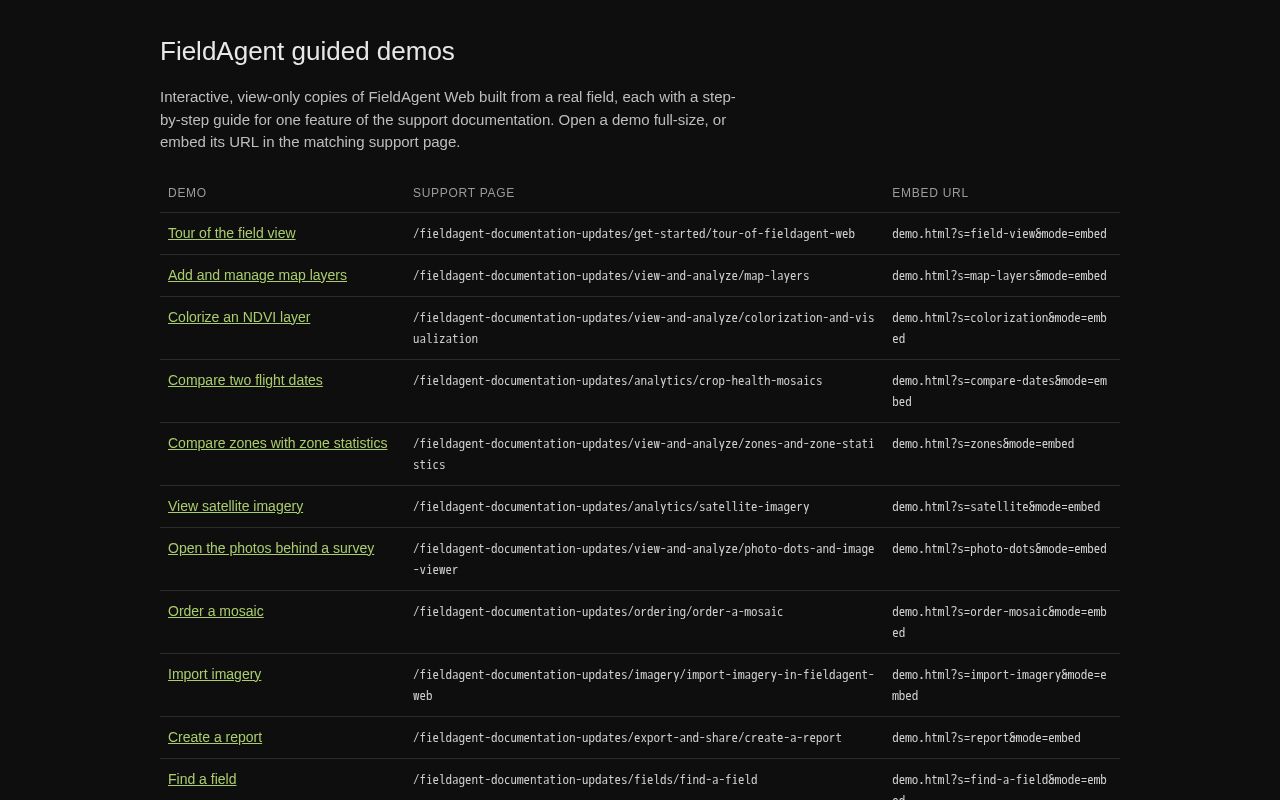Click embed URL for s=colorization
1280x800 pixels.
pos(999,328)
